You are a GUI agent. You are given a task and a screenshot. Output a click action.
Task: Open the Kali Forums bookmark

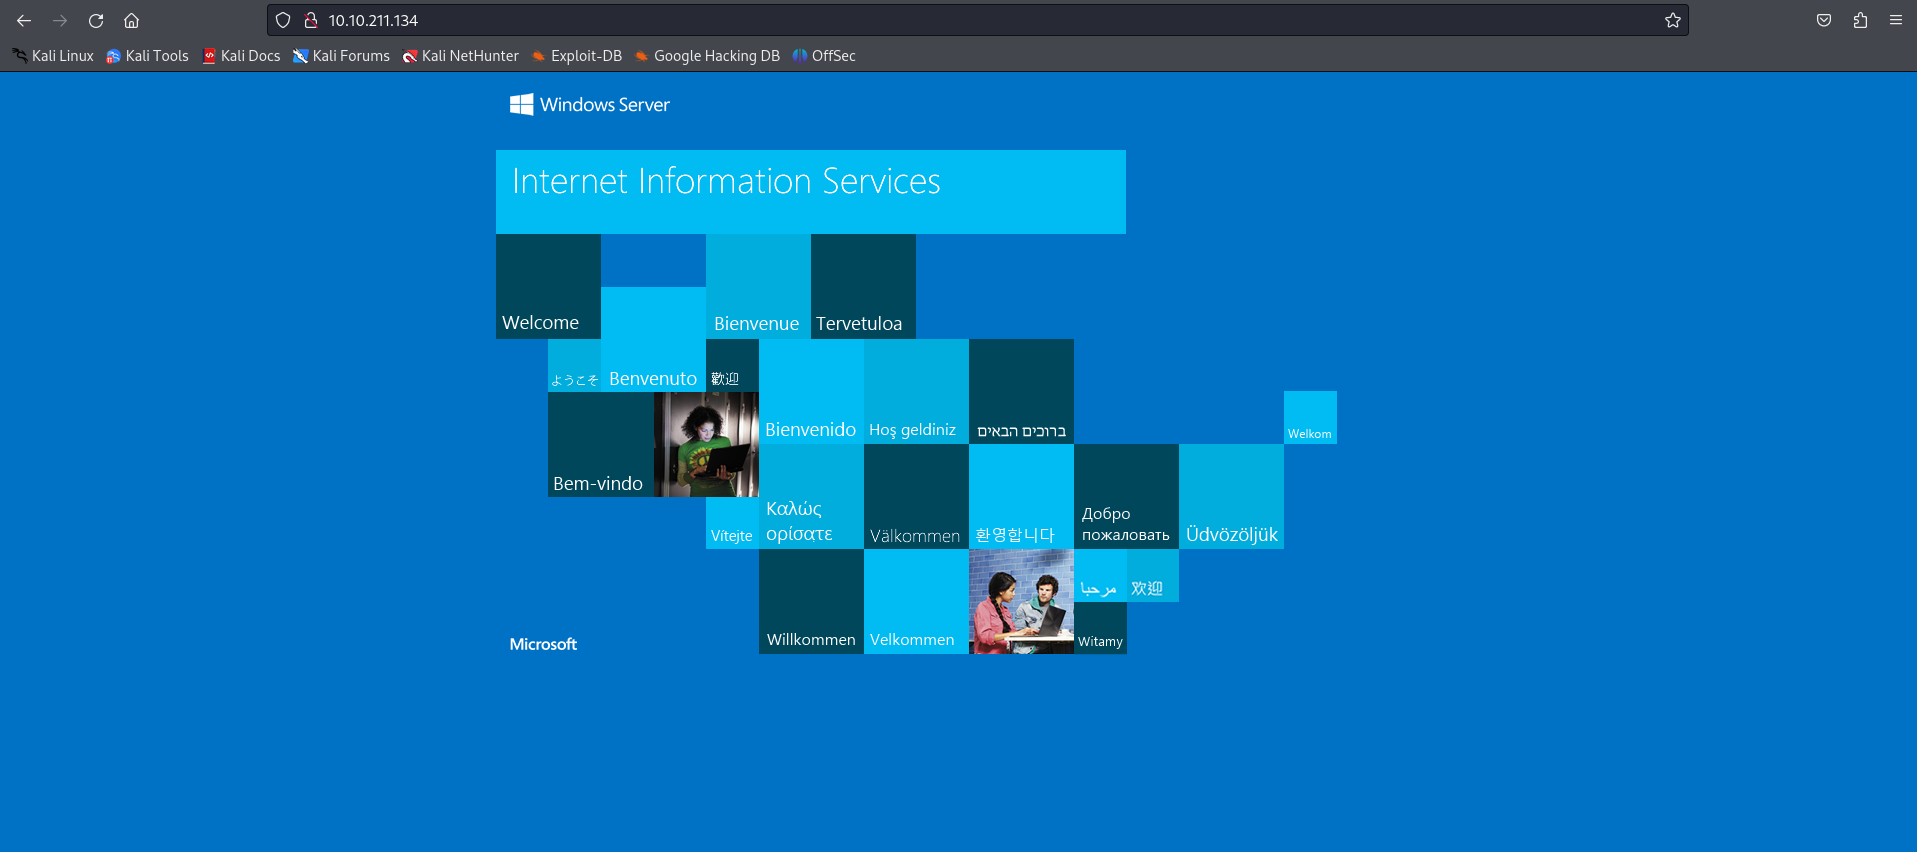point(341,56)
